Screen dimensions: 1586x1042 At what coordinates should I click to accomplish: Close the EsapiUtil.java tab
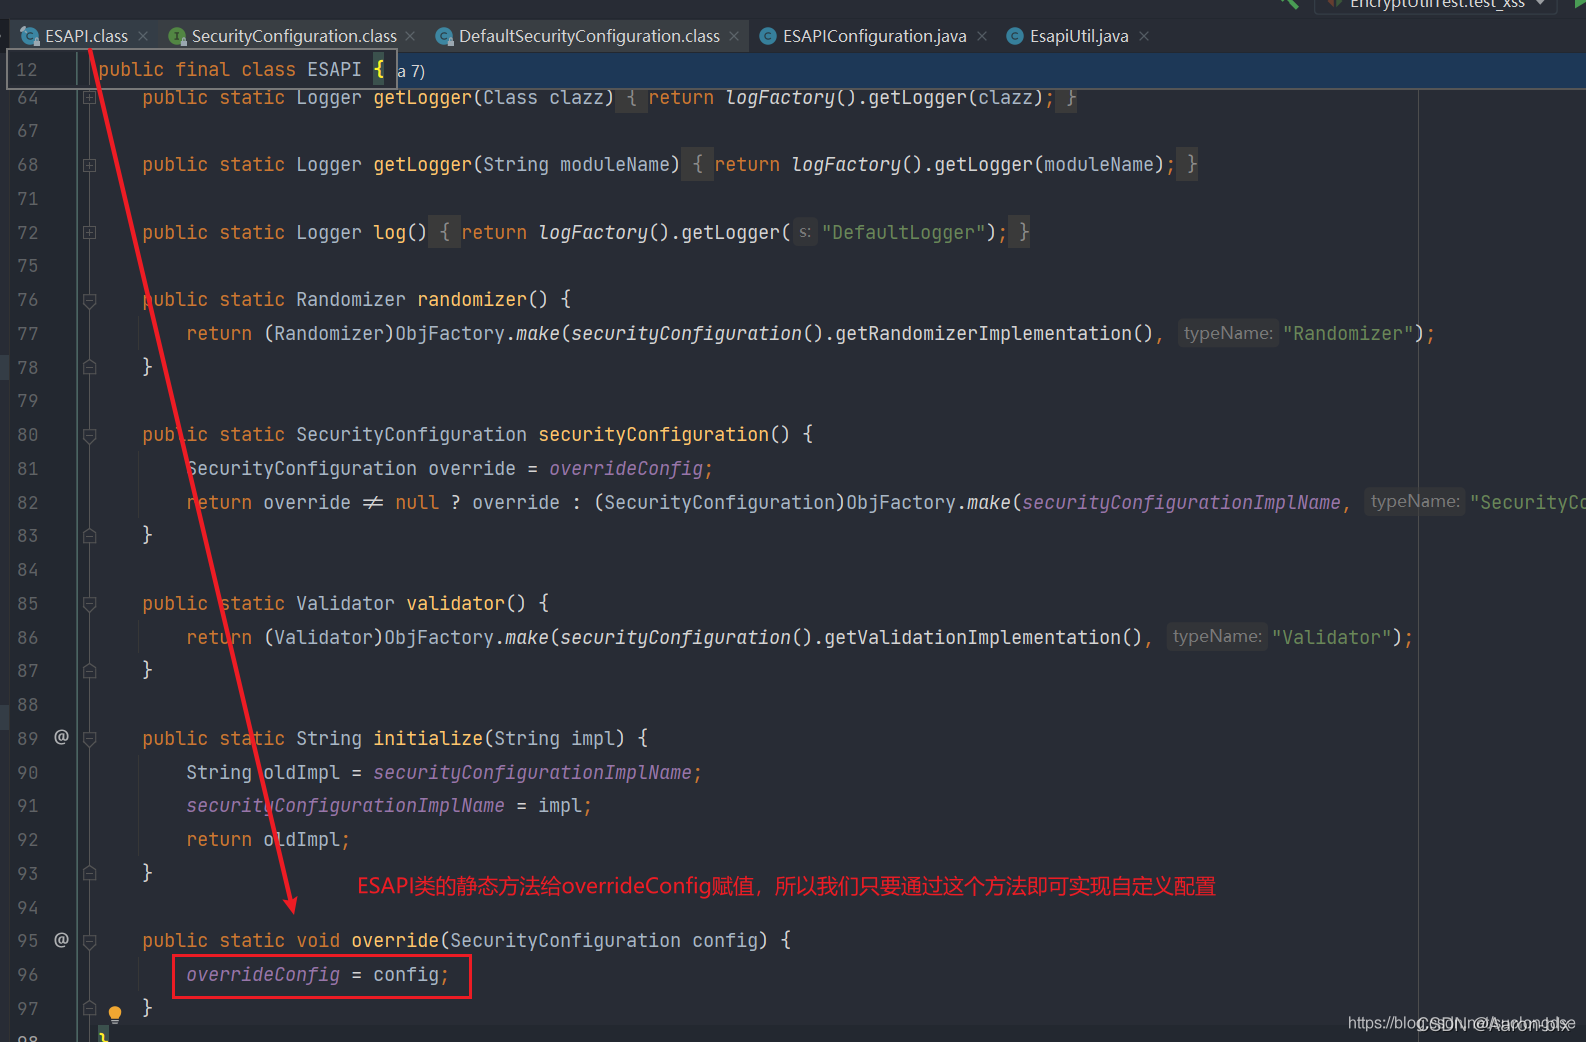pos(1144,36)
